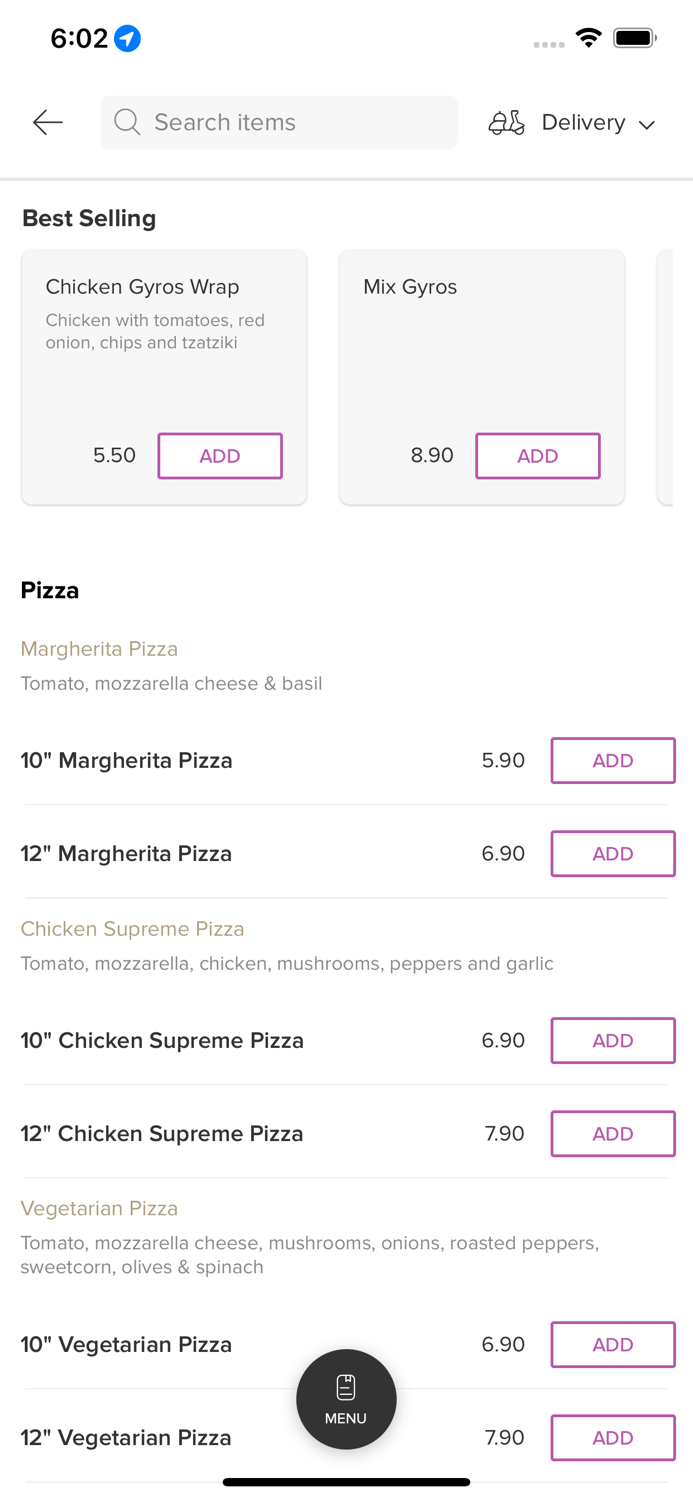Screen dimensions: 693x1500
Task: Add Mix Gyros to order
Action: pyautogui.click(x=537, y=456)
